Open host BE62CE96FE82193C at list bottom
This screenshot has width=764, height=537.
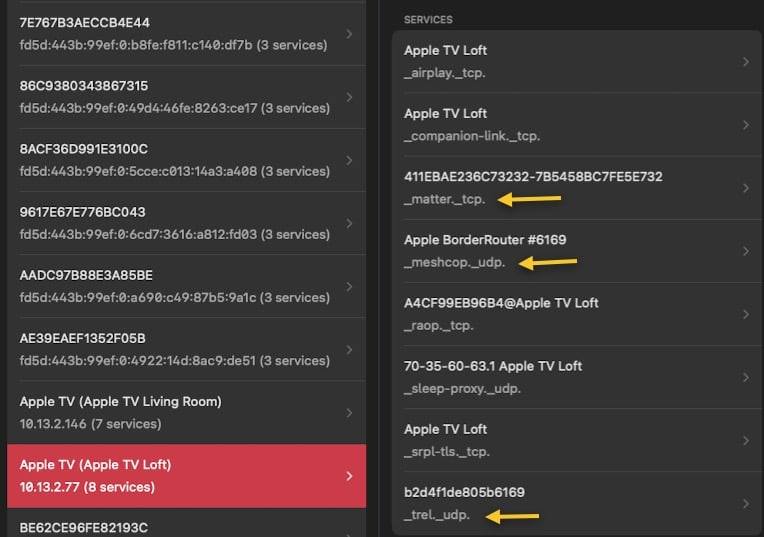(x=187, y=523)
